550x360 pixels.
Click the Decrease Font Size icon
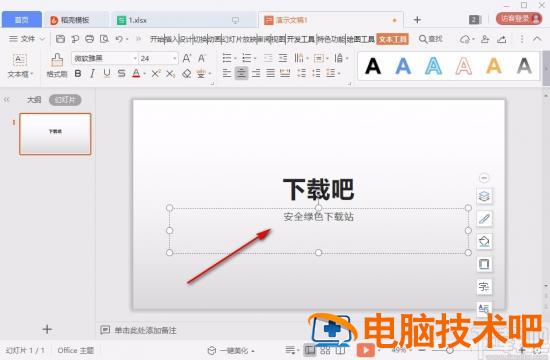click(x=201, y=58)
